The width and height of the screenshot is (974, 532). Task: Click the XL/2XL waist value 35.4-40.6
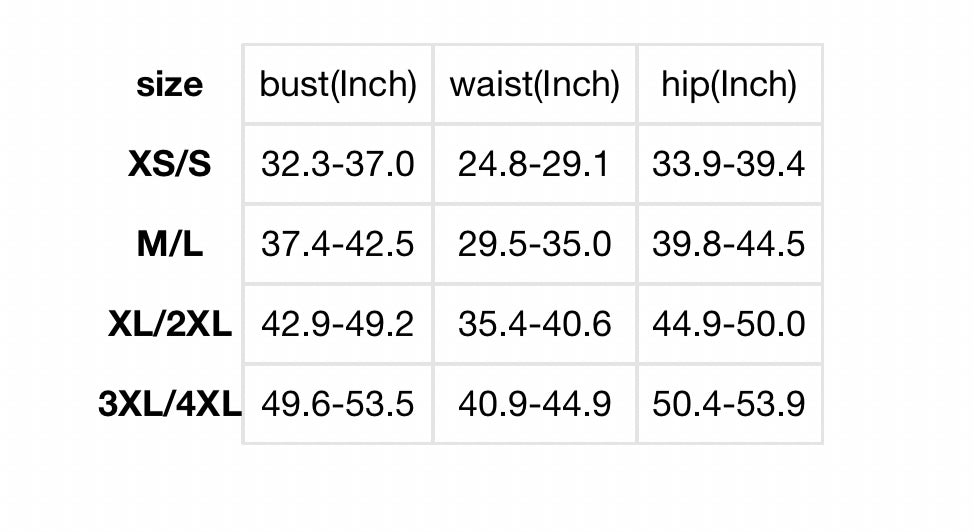[534, 324]
